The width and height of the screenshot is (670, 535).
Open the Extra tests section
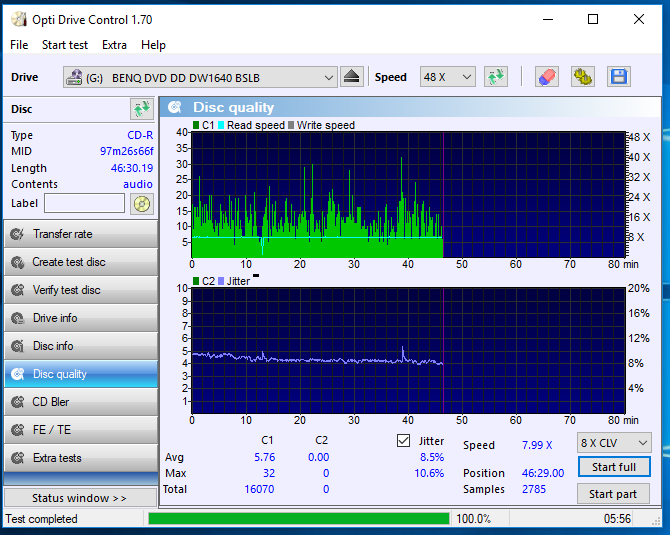pyautogui.click(x=81, y=458)
